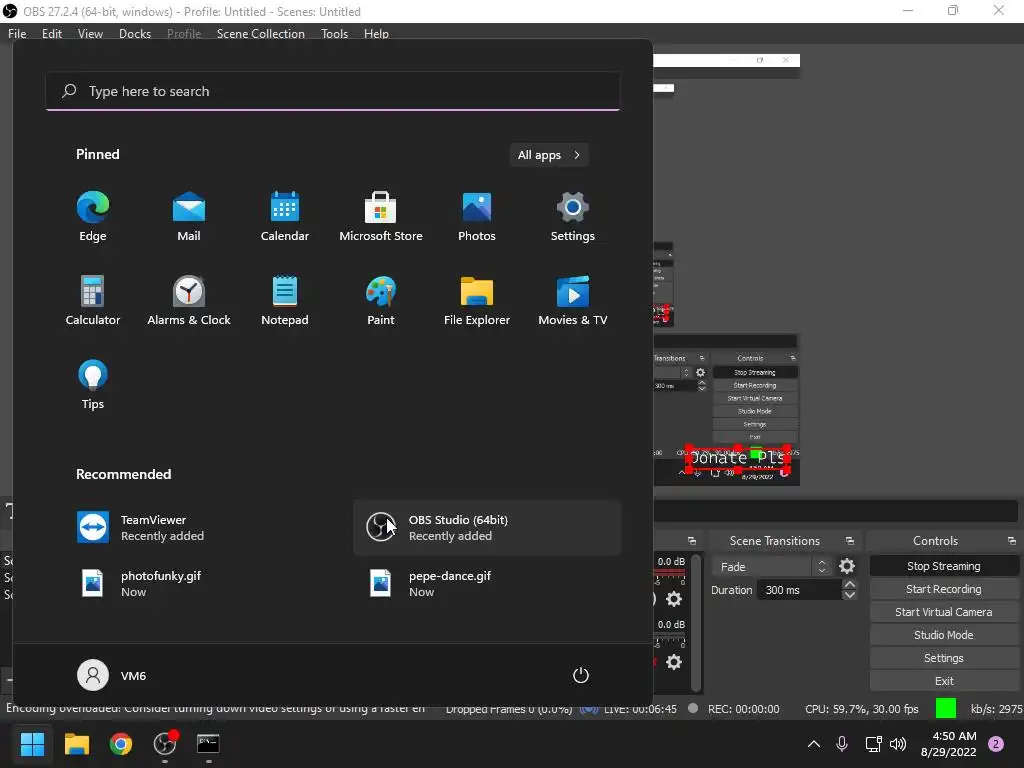Click the audio mixer vertical scrollbar
The image size is (1024, 768).
(696, 622)
